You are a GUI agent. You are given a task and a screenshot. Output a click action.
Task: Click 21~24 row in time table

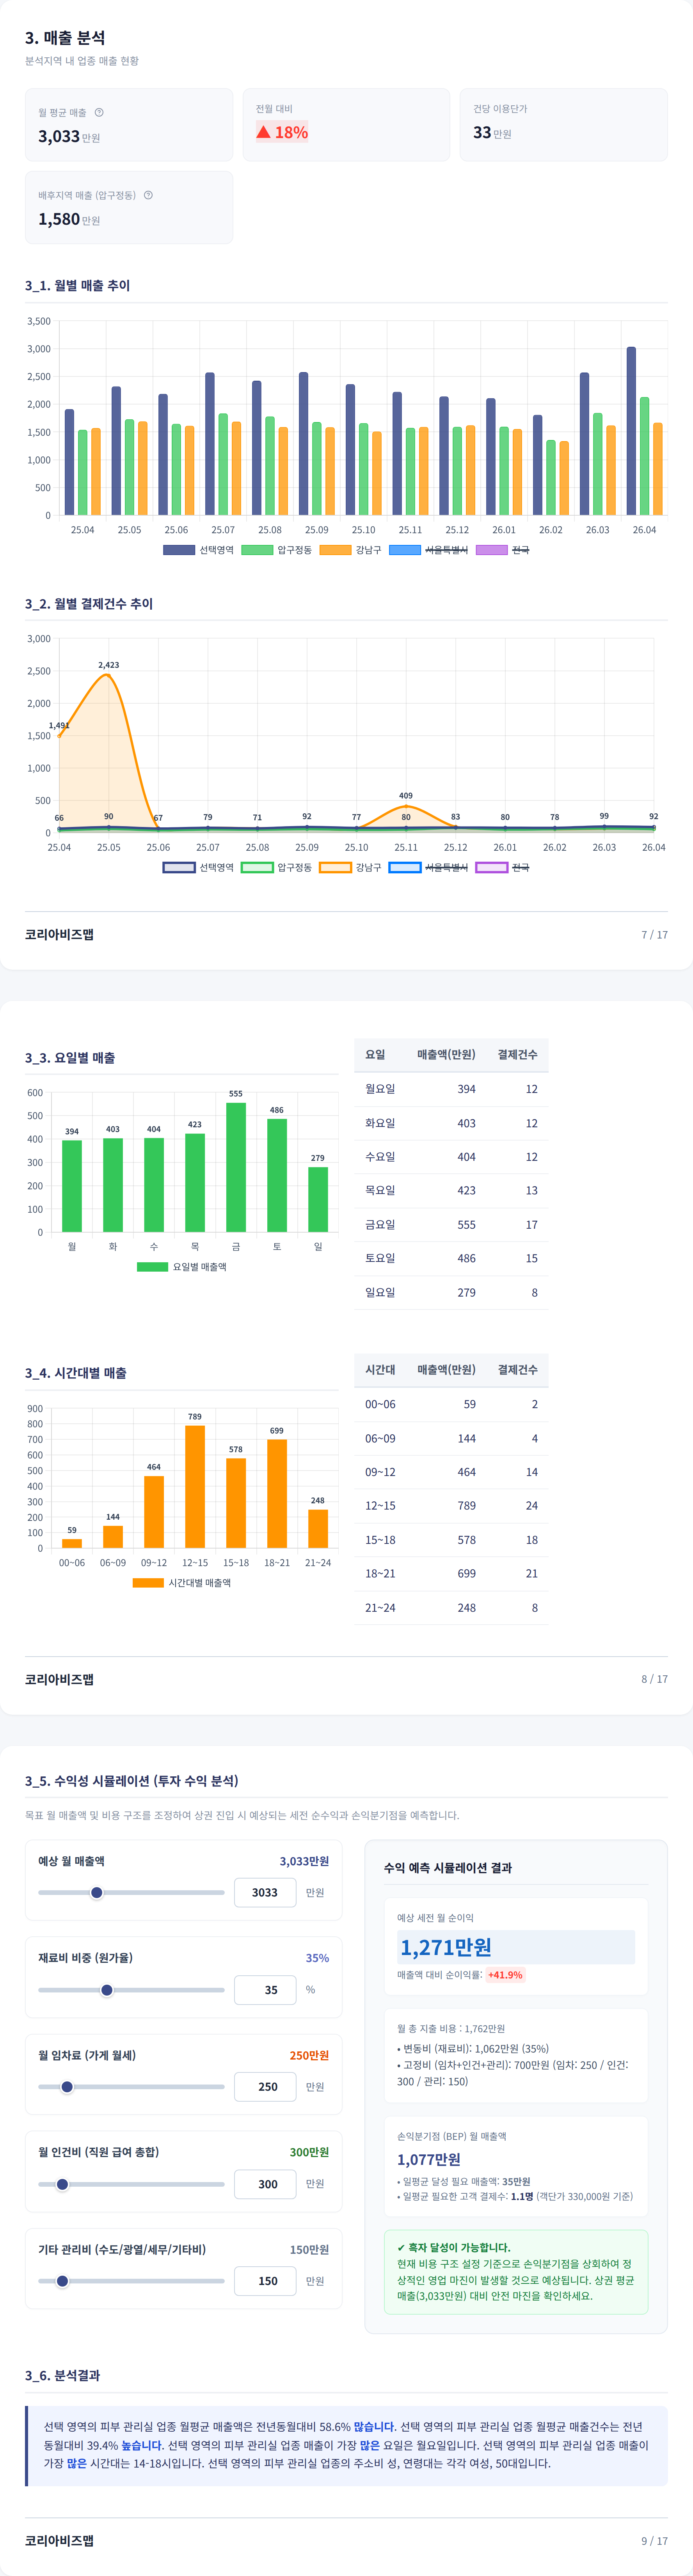coord(451,1608)
